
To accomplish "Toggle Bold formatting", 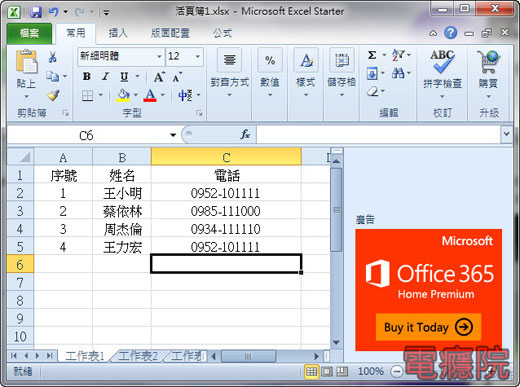I will pyautogui.click(x=87, y=77).
